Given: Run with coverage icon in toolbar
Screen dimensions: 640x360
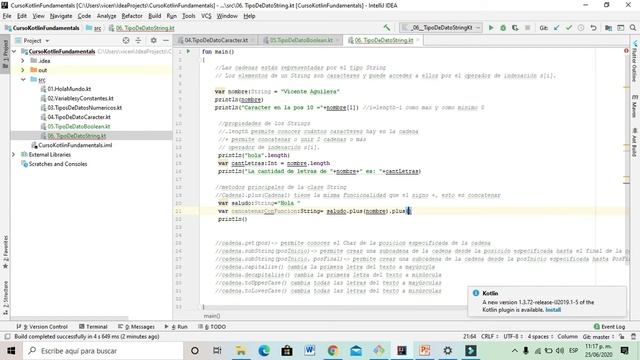Looking at the screenshot, I should coord(515,28).
